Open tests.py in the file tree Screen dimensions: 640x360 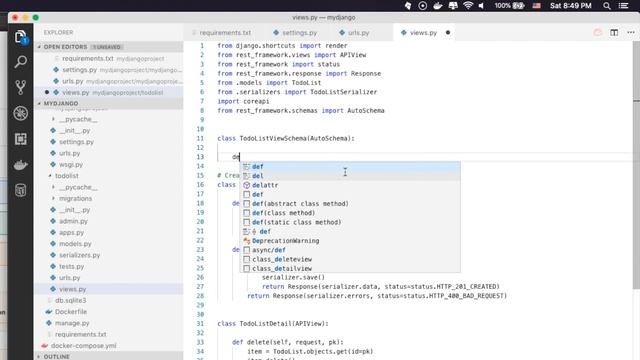coord(71,267)
